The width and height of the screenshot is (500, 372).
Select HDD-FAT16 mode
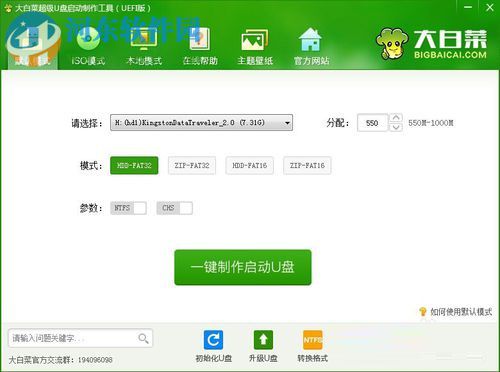pyautogui.click(x=250, y=165)
